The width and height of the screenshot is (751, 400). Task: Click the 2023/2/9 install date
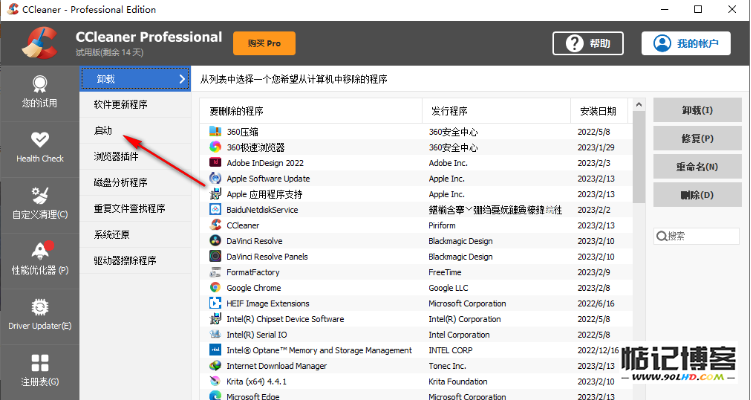(x=594, y=272)
